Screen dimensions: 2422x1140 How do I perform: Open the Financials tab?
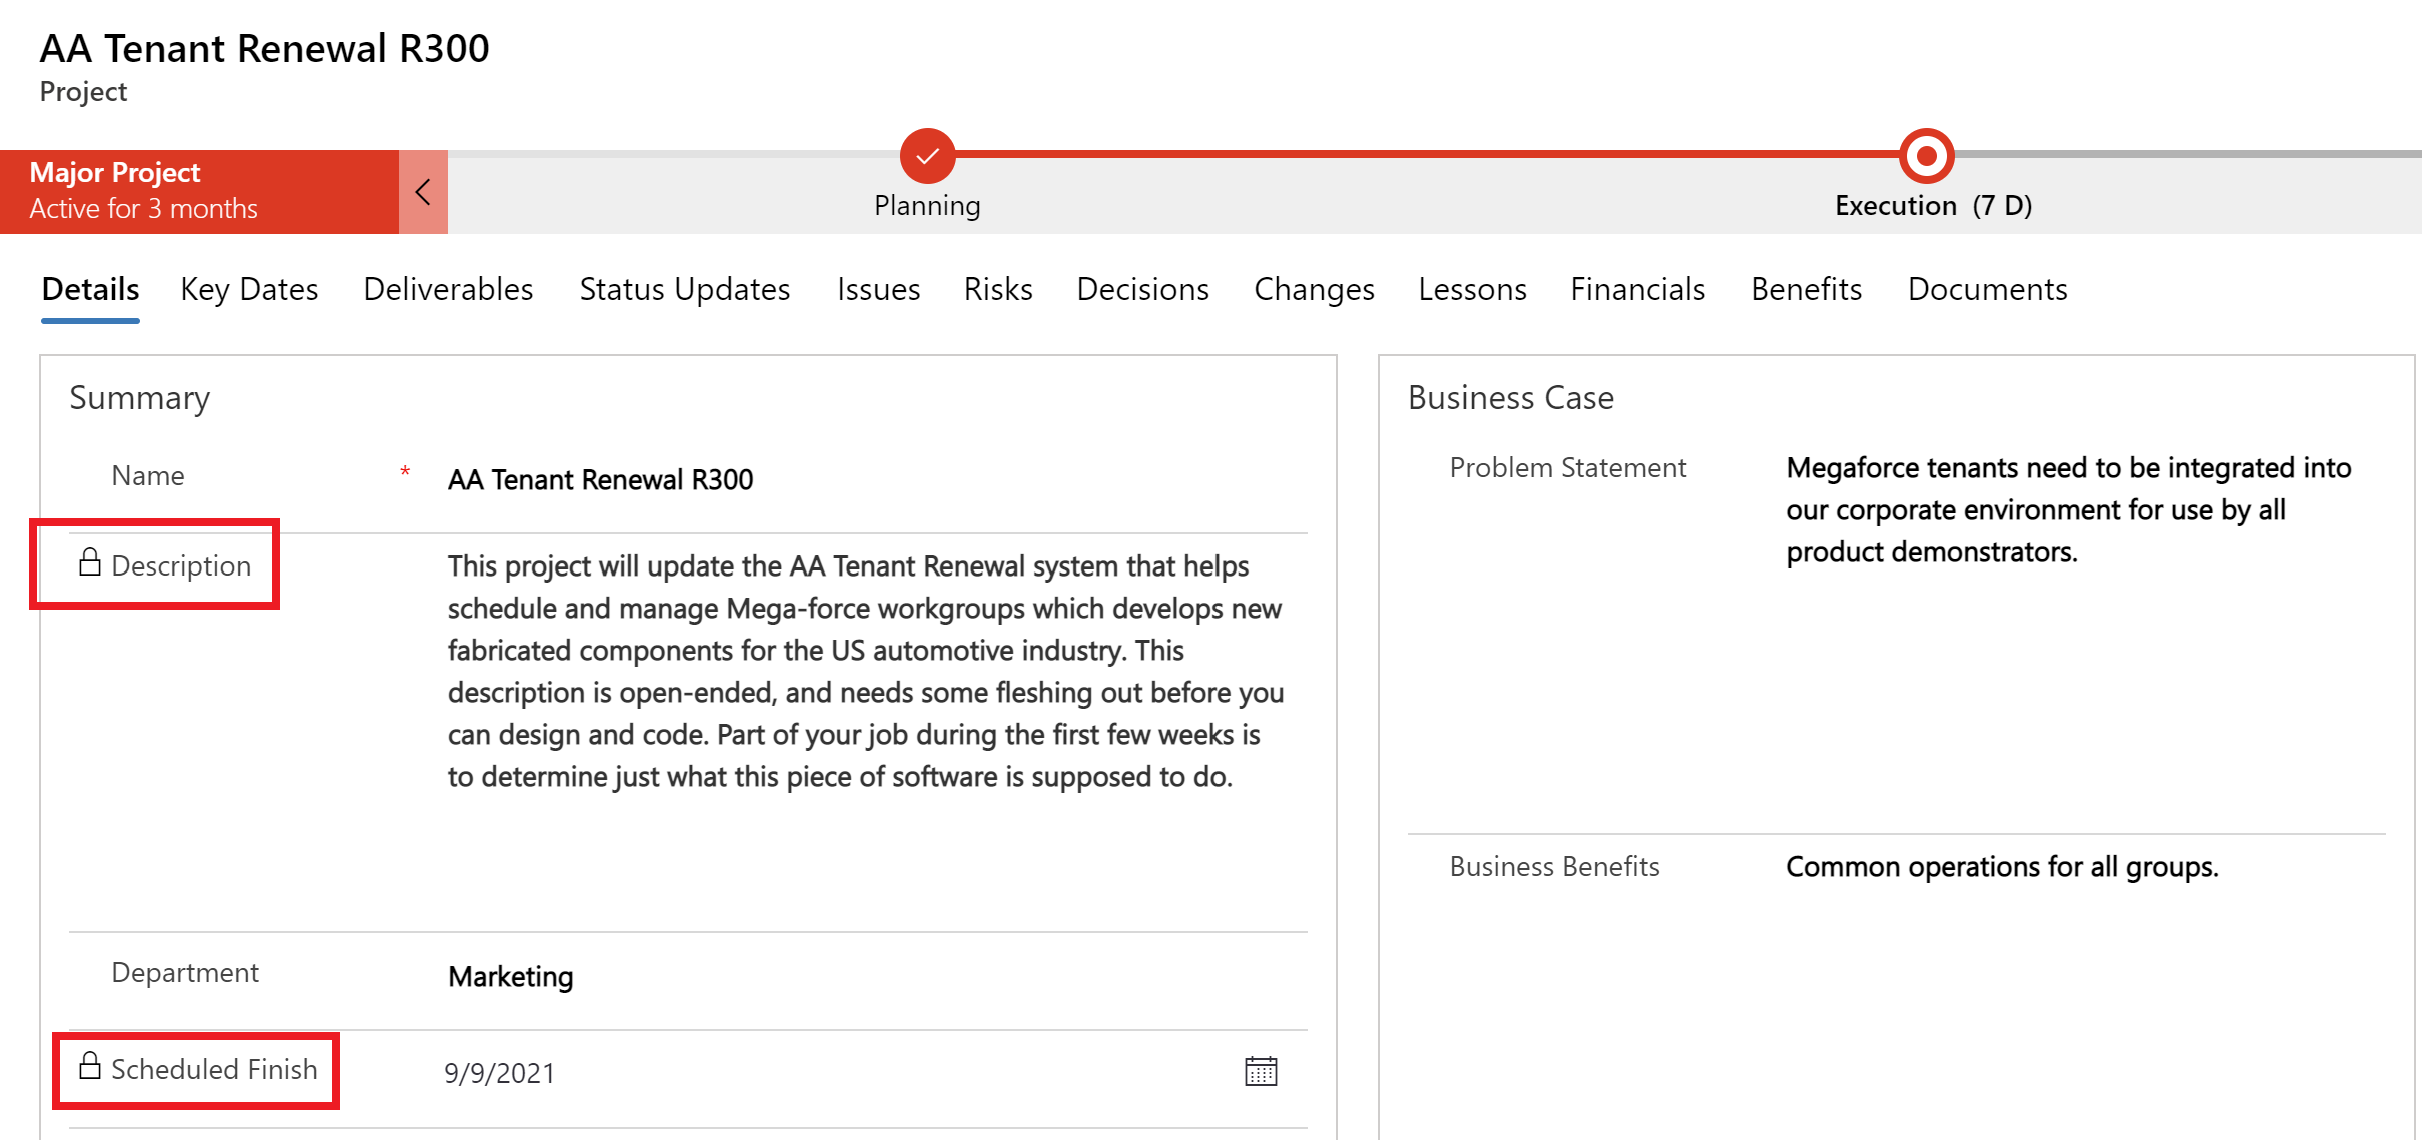tap(1637, 289)
